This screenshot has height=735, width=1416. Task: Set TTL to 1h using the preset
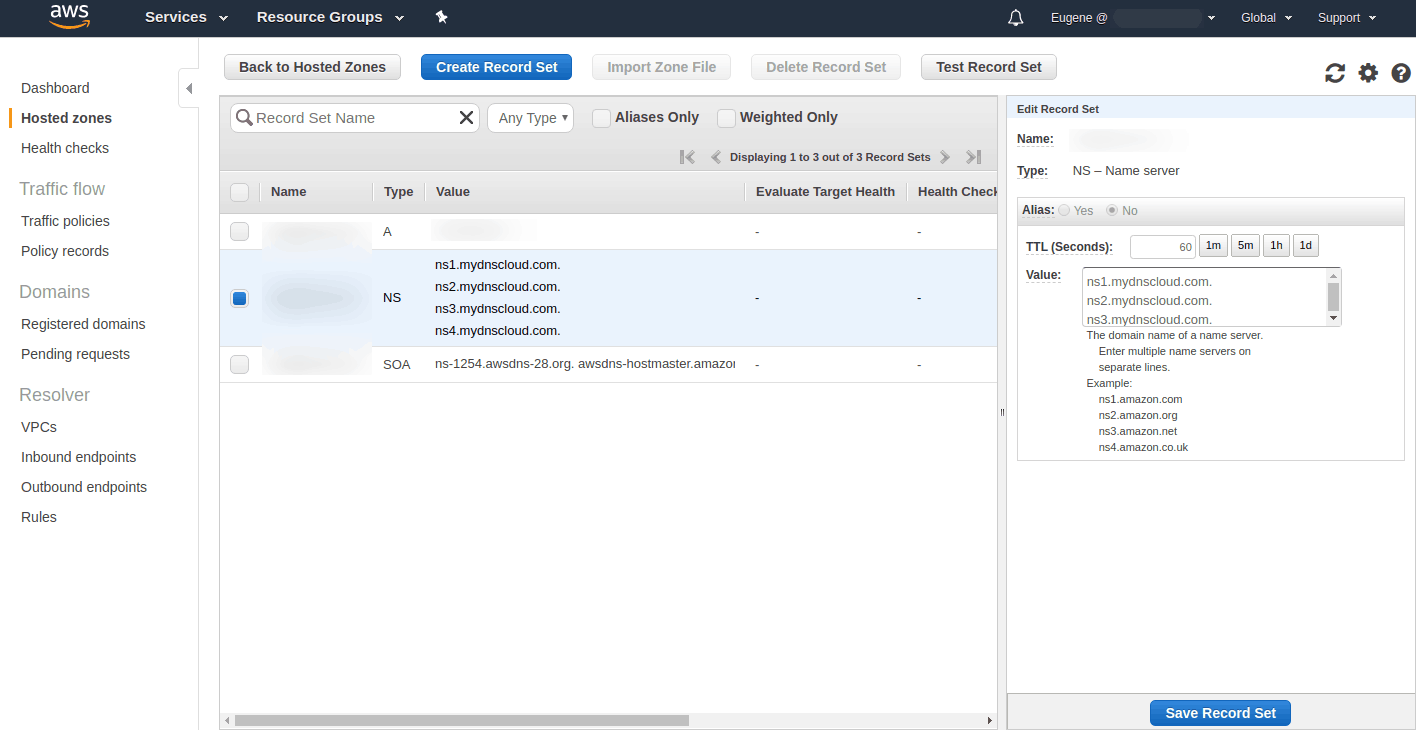tap(1276, 245)
